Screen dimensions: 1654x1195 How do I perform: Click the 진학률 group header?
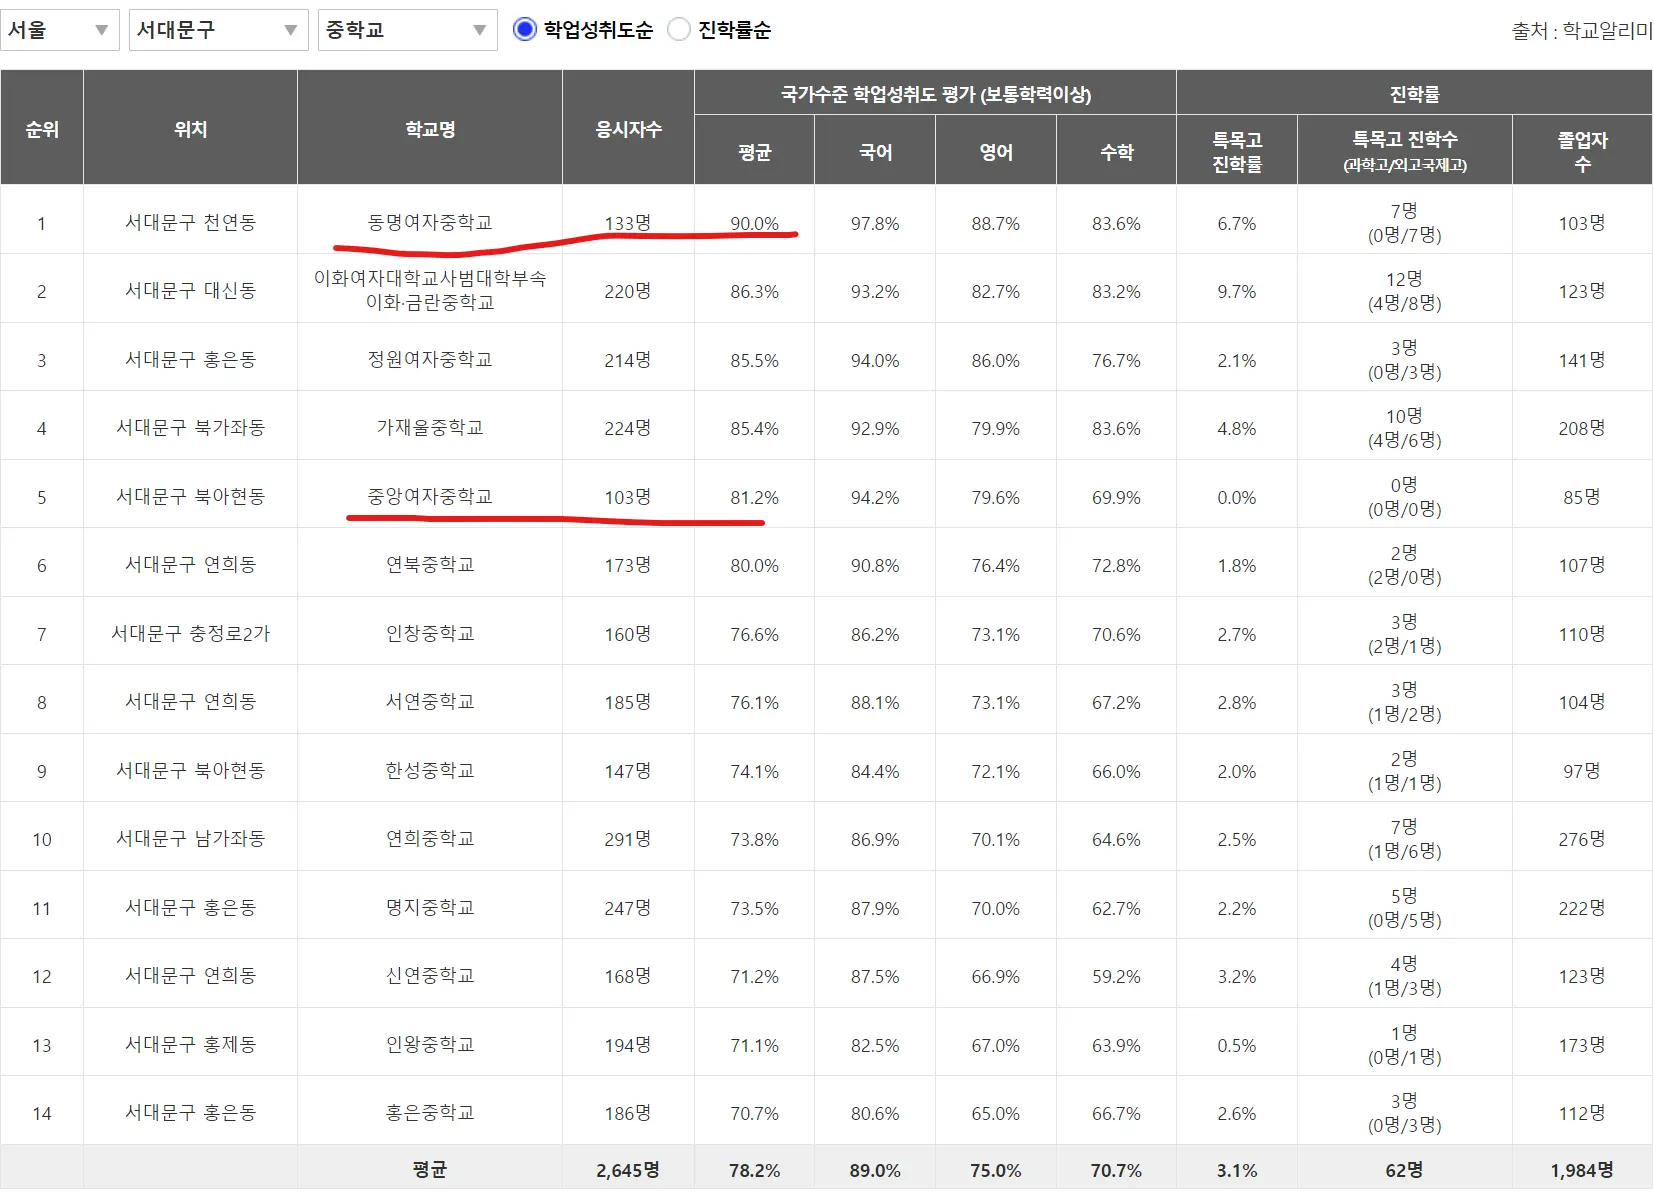pos(1414,93)
